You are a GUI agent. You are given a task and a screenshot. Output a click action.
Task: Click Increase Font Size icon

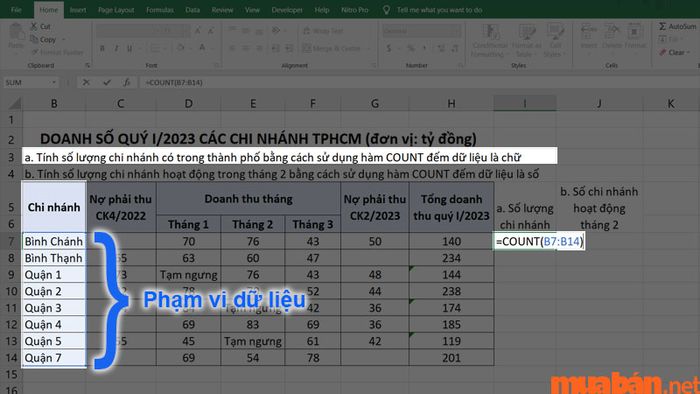(x=197, y=30)
